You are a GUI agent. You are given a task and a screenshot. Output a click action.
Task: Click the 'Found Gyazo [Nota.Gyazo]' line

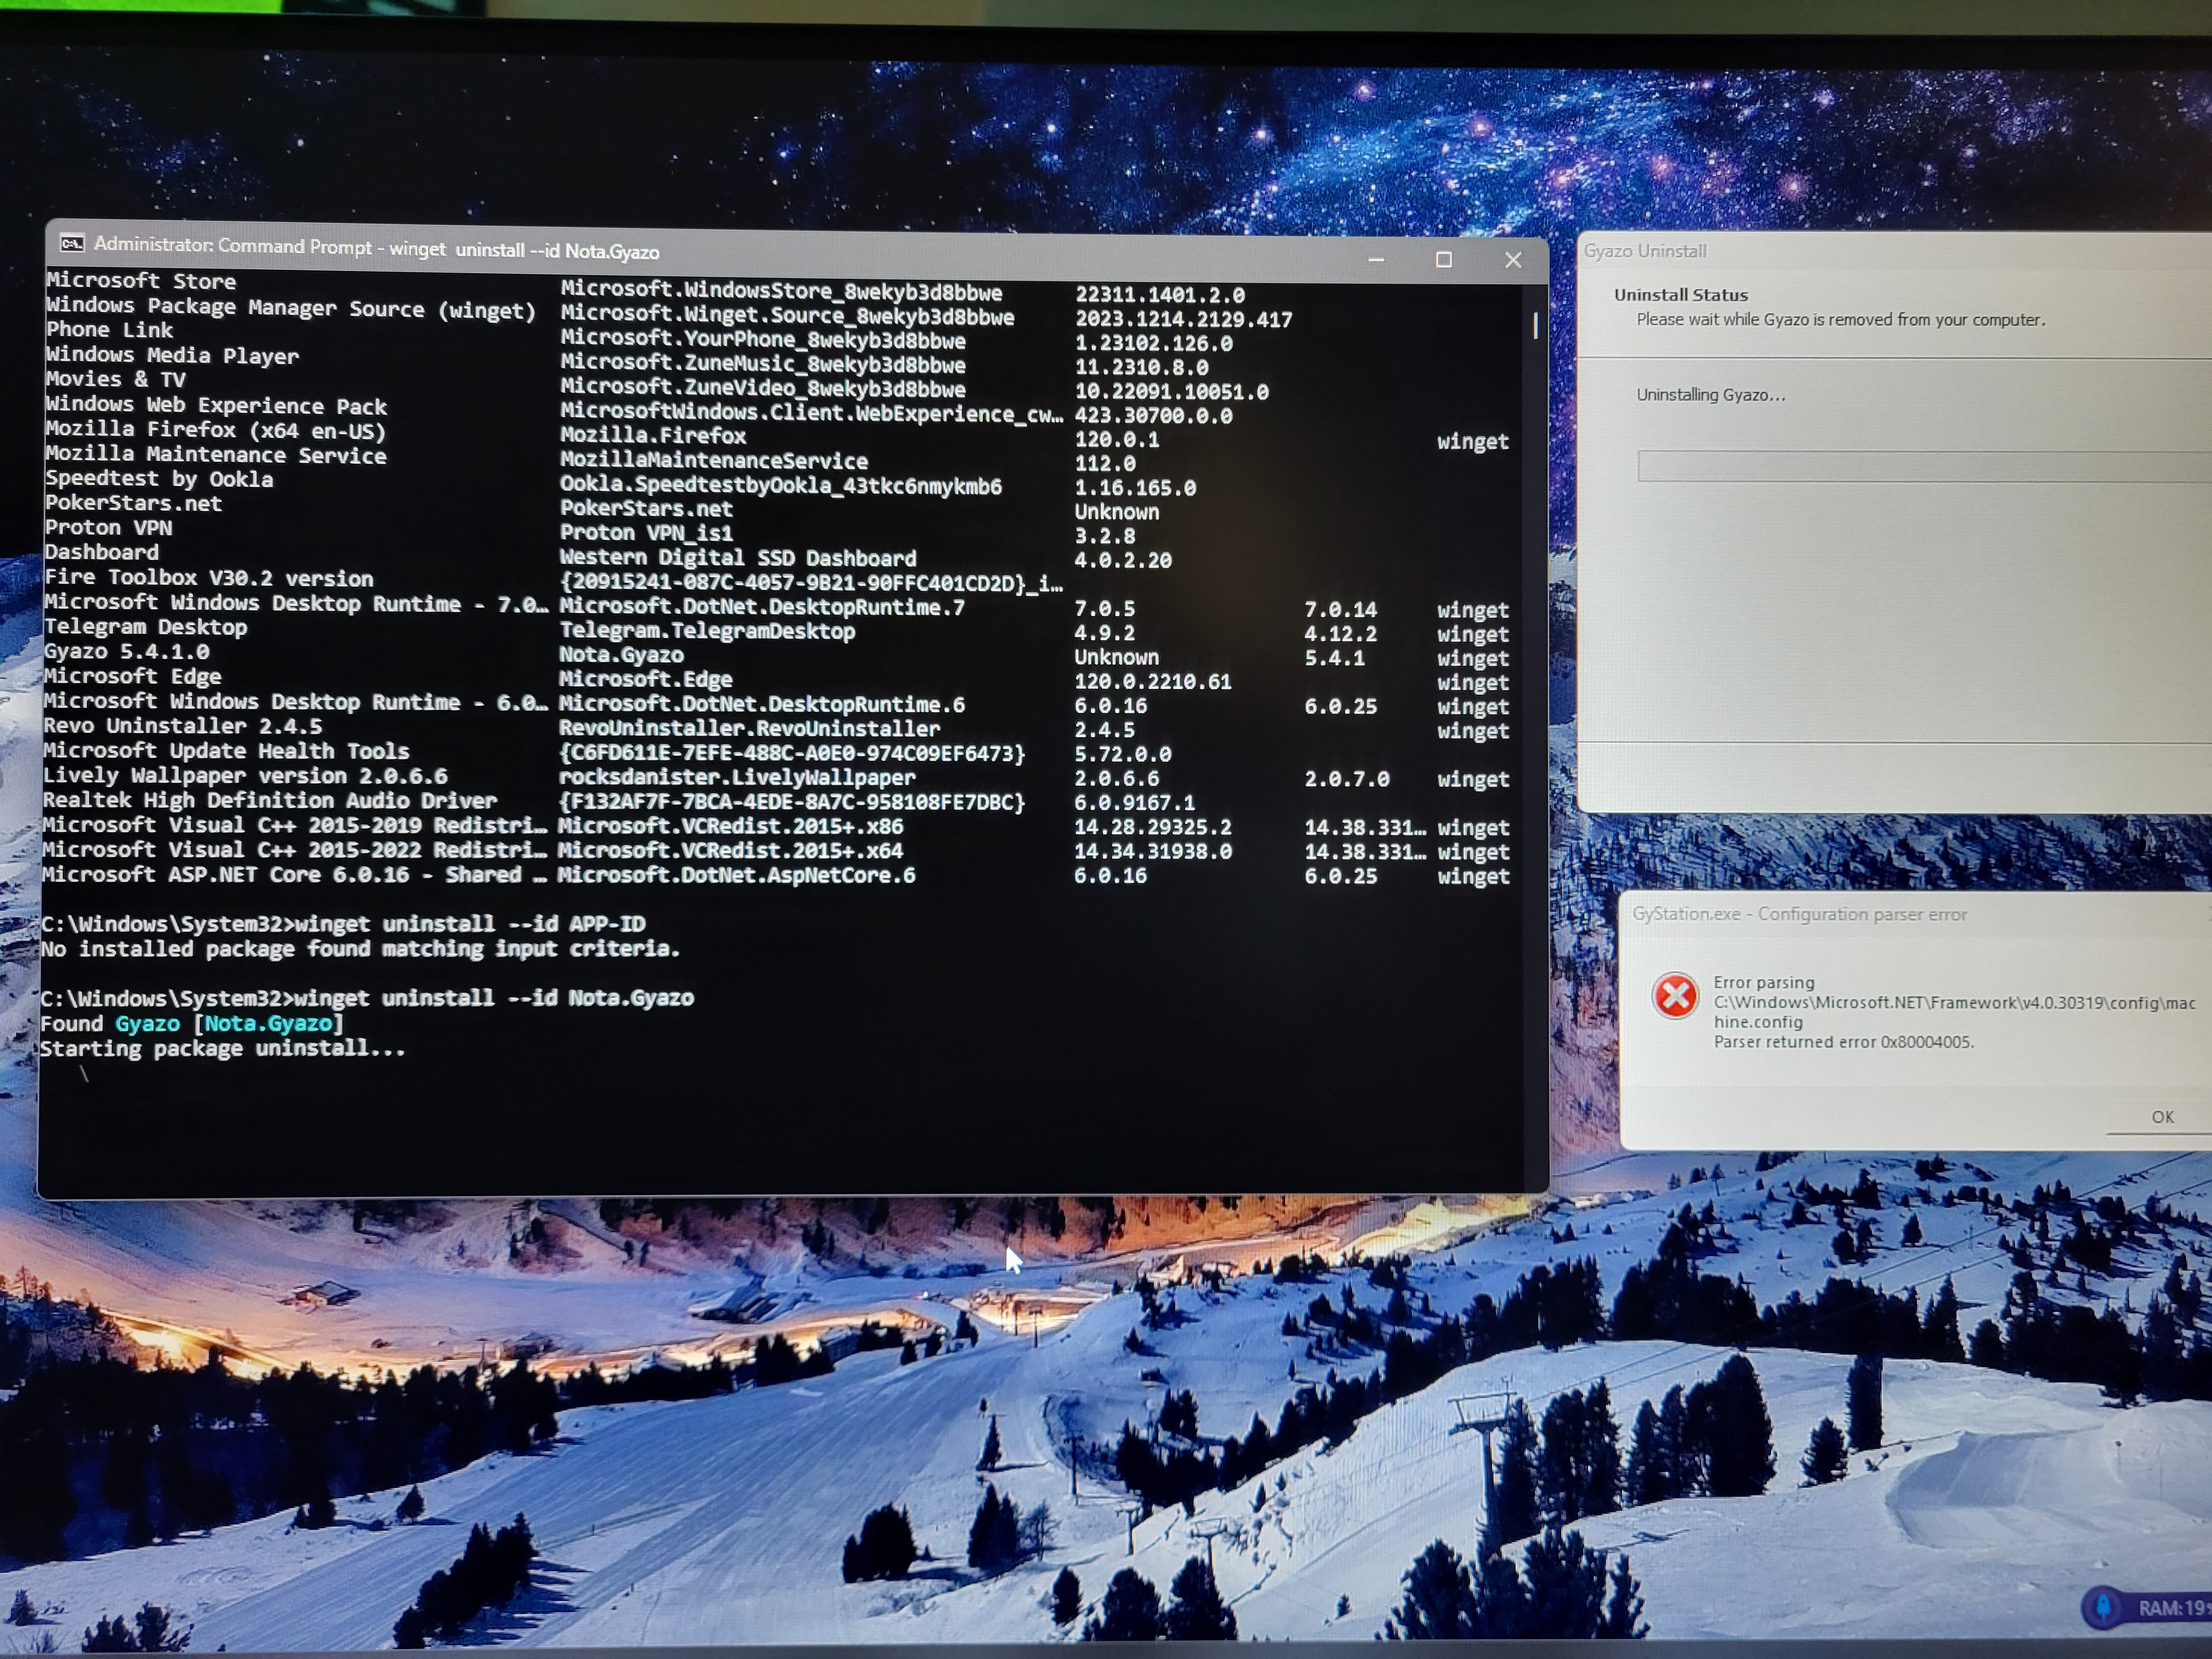pyautogui.click(x=192, y=1023)
